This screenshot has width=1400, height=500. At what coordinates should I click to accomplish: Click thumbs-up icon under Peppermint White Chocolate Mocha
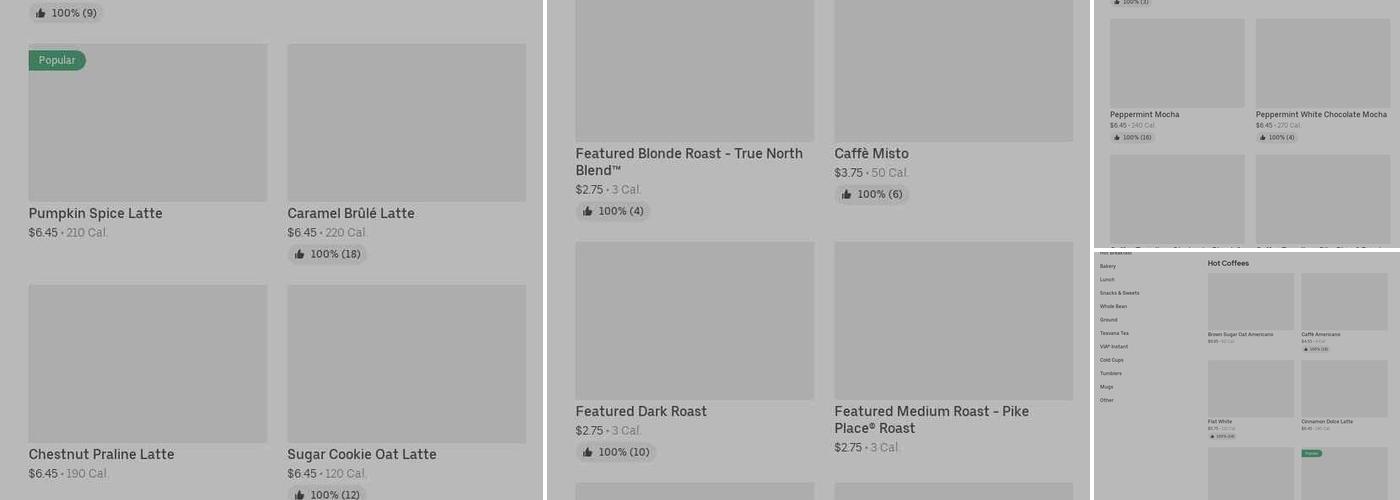[x=1262, y=137]
